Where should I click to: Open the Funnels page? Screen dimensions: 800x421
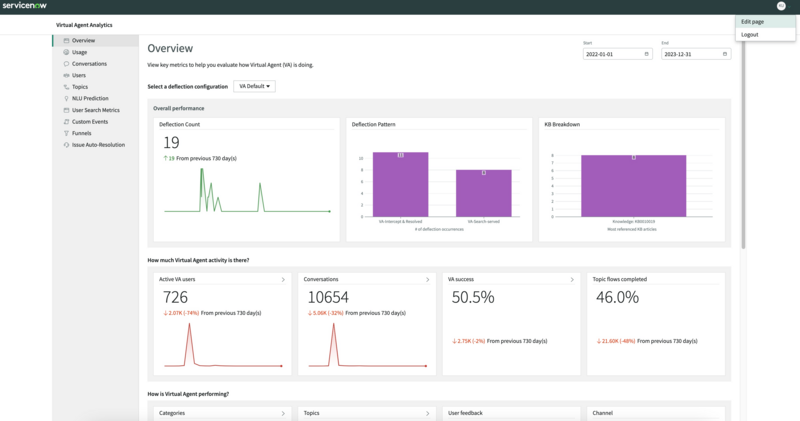coord(95,133)
